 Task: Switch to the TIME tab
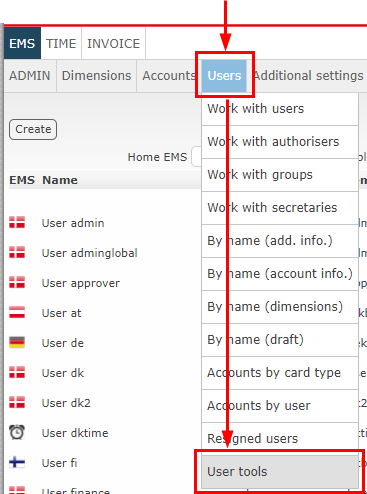coord(61,43)
